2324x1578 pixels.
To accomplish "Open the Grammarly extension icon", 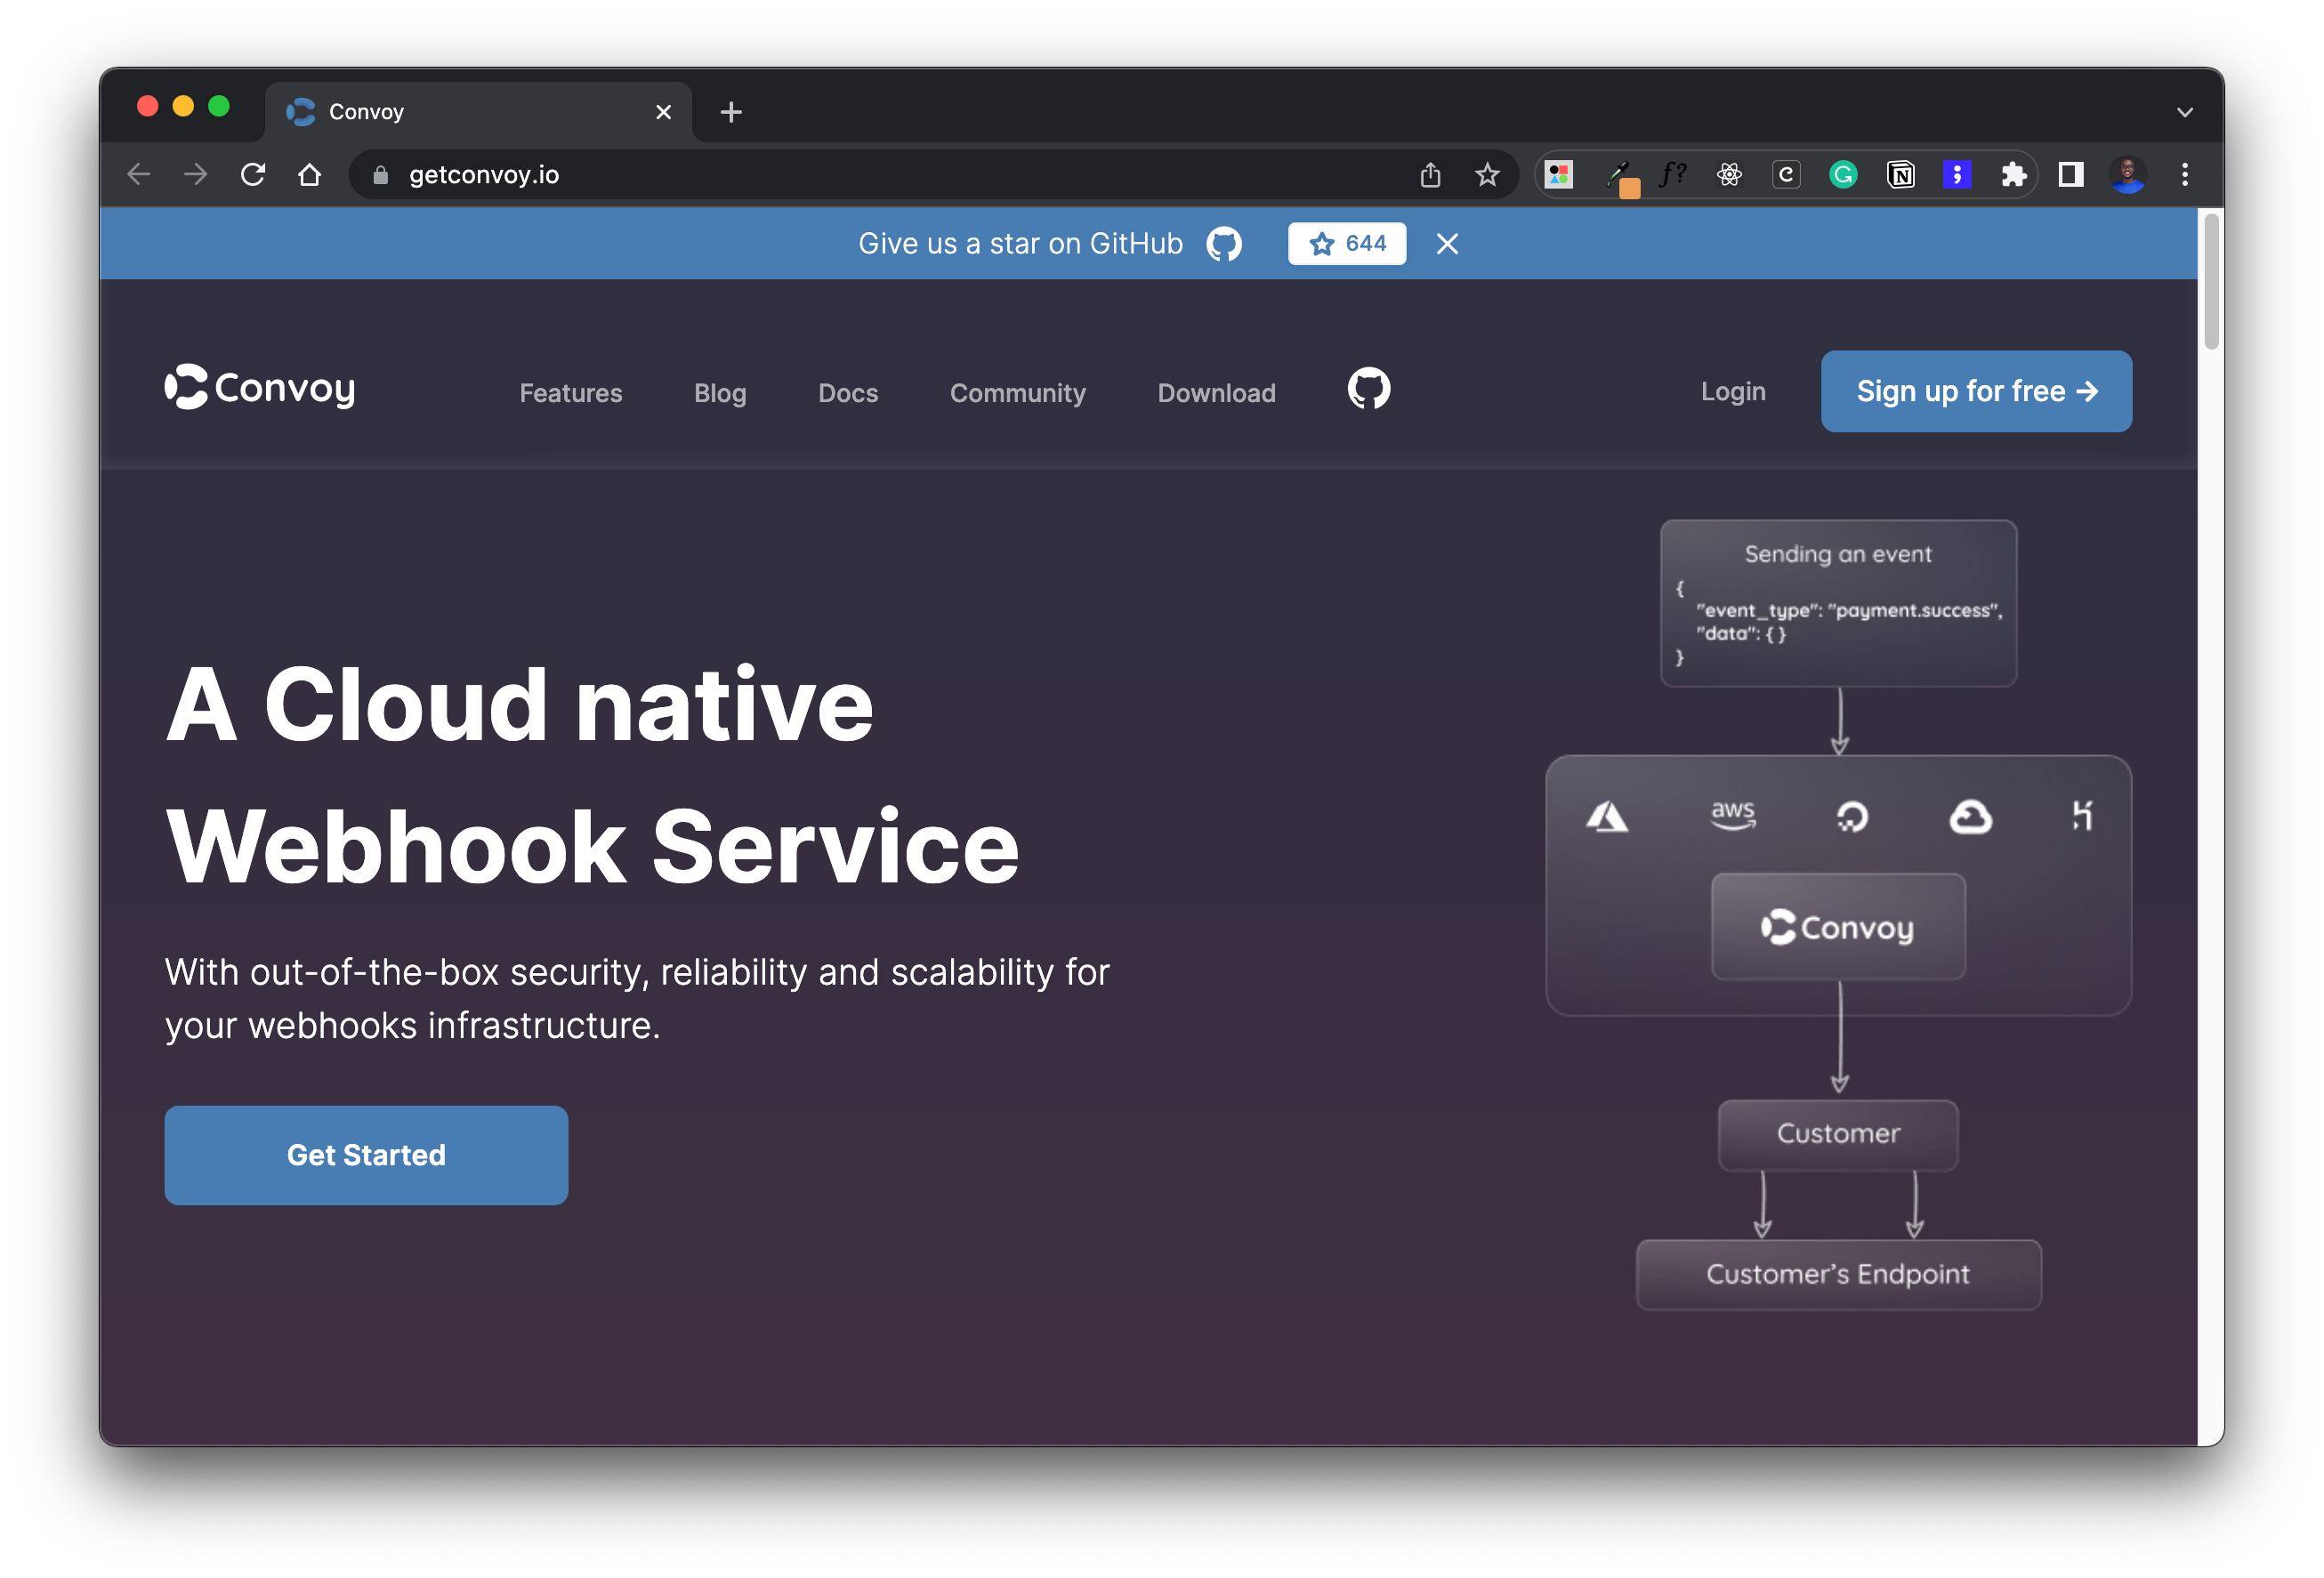I will tap(1843, 175).
